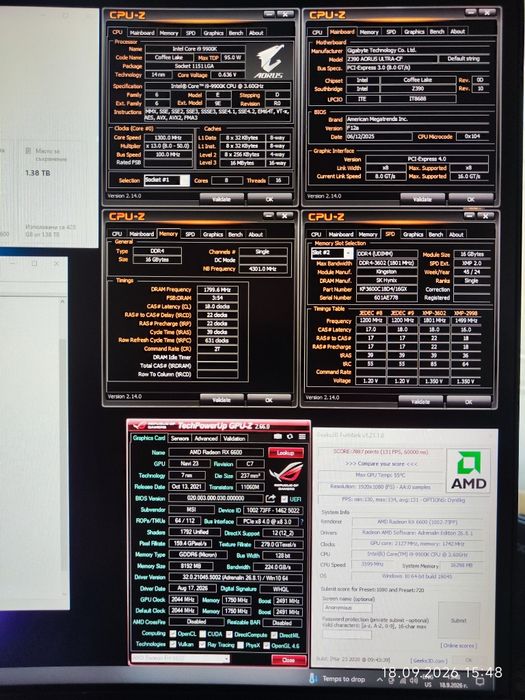This screenshot has height=700, width=525.
Task: Toggle the Vulkan checkbox
Action: pyautogui.click(x=173, y=644)
